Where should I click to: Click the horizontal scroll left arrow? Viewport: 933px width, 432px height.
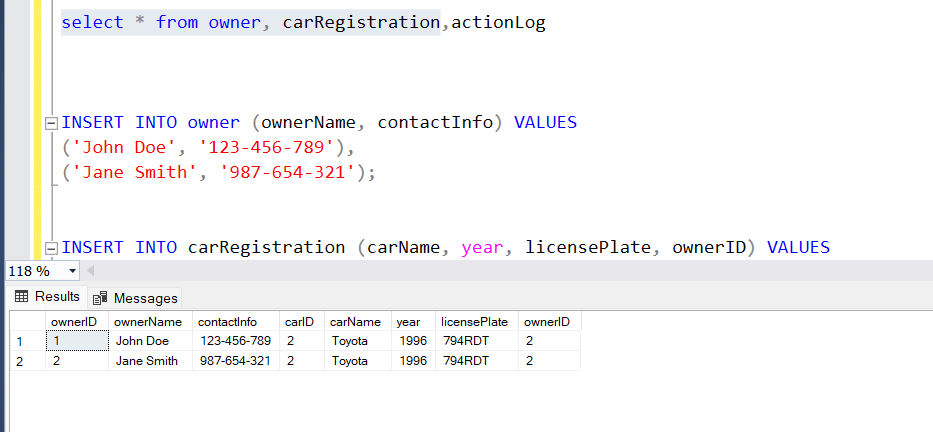pyautogui.click(x=90, y=271)
